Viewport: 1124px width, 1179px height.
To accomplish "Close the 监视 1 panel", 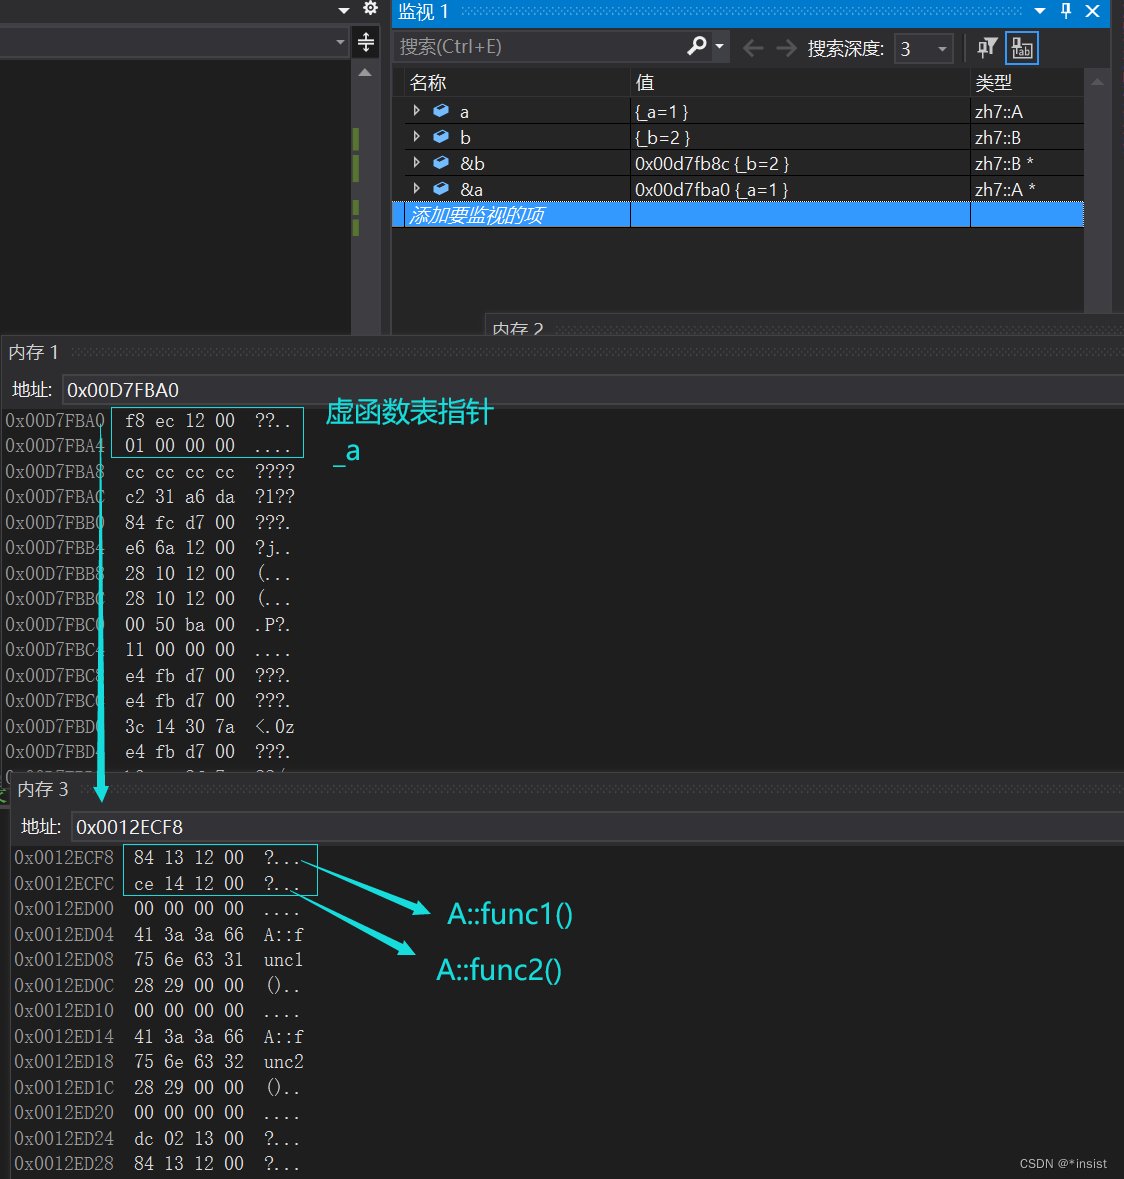I will click(x=1092, y=11).
